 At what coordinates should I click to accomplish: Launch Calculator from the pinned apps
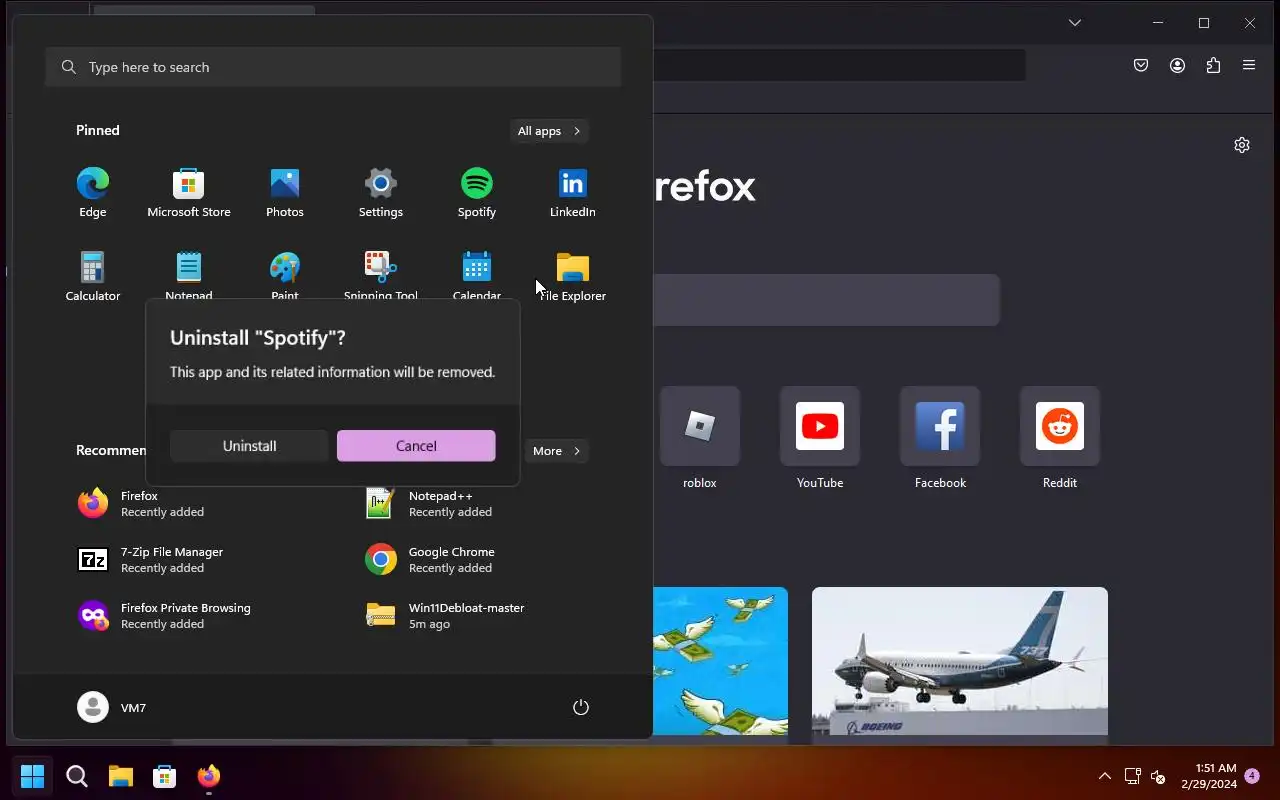tap(93, 276)
